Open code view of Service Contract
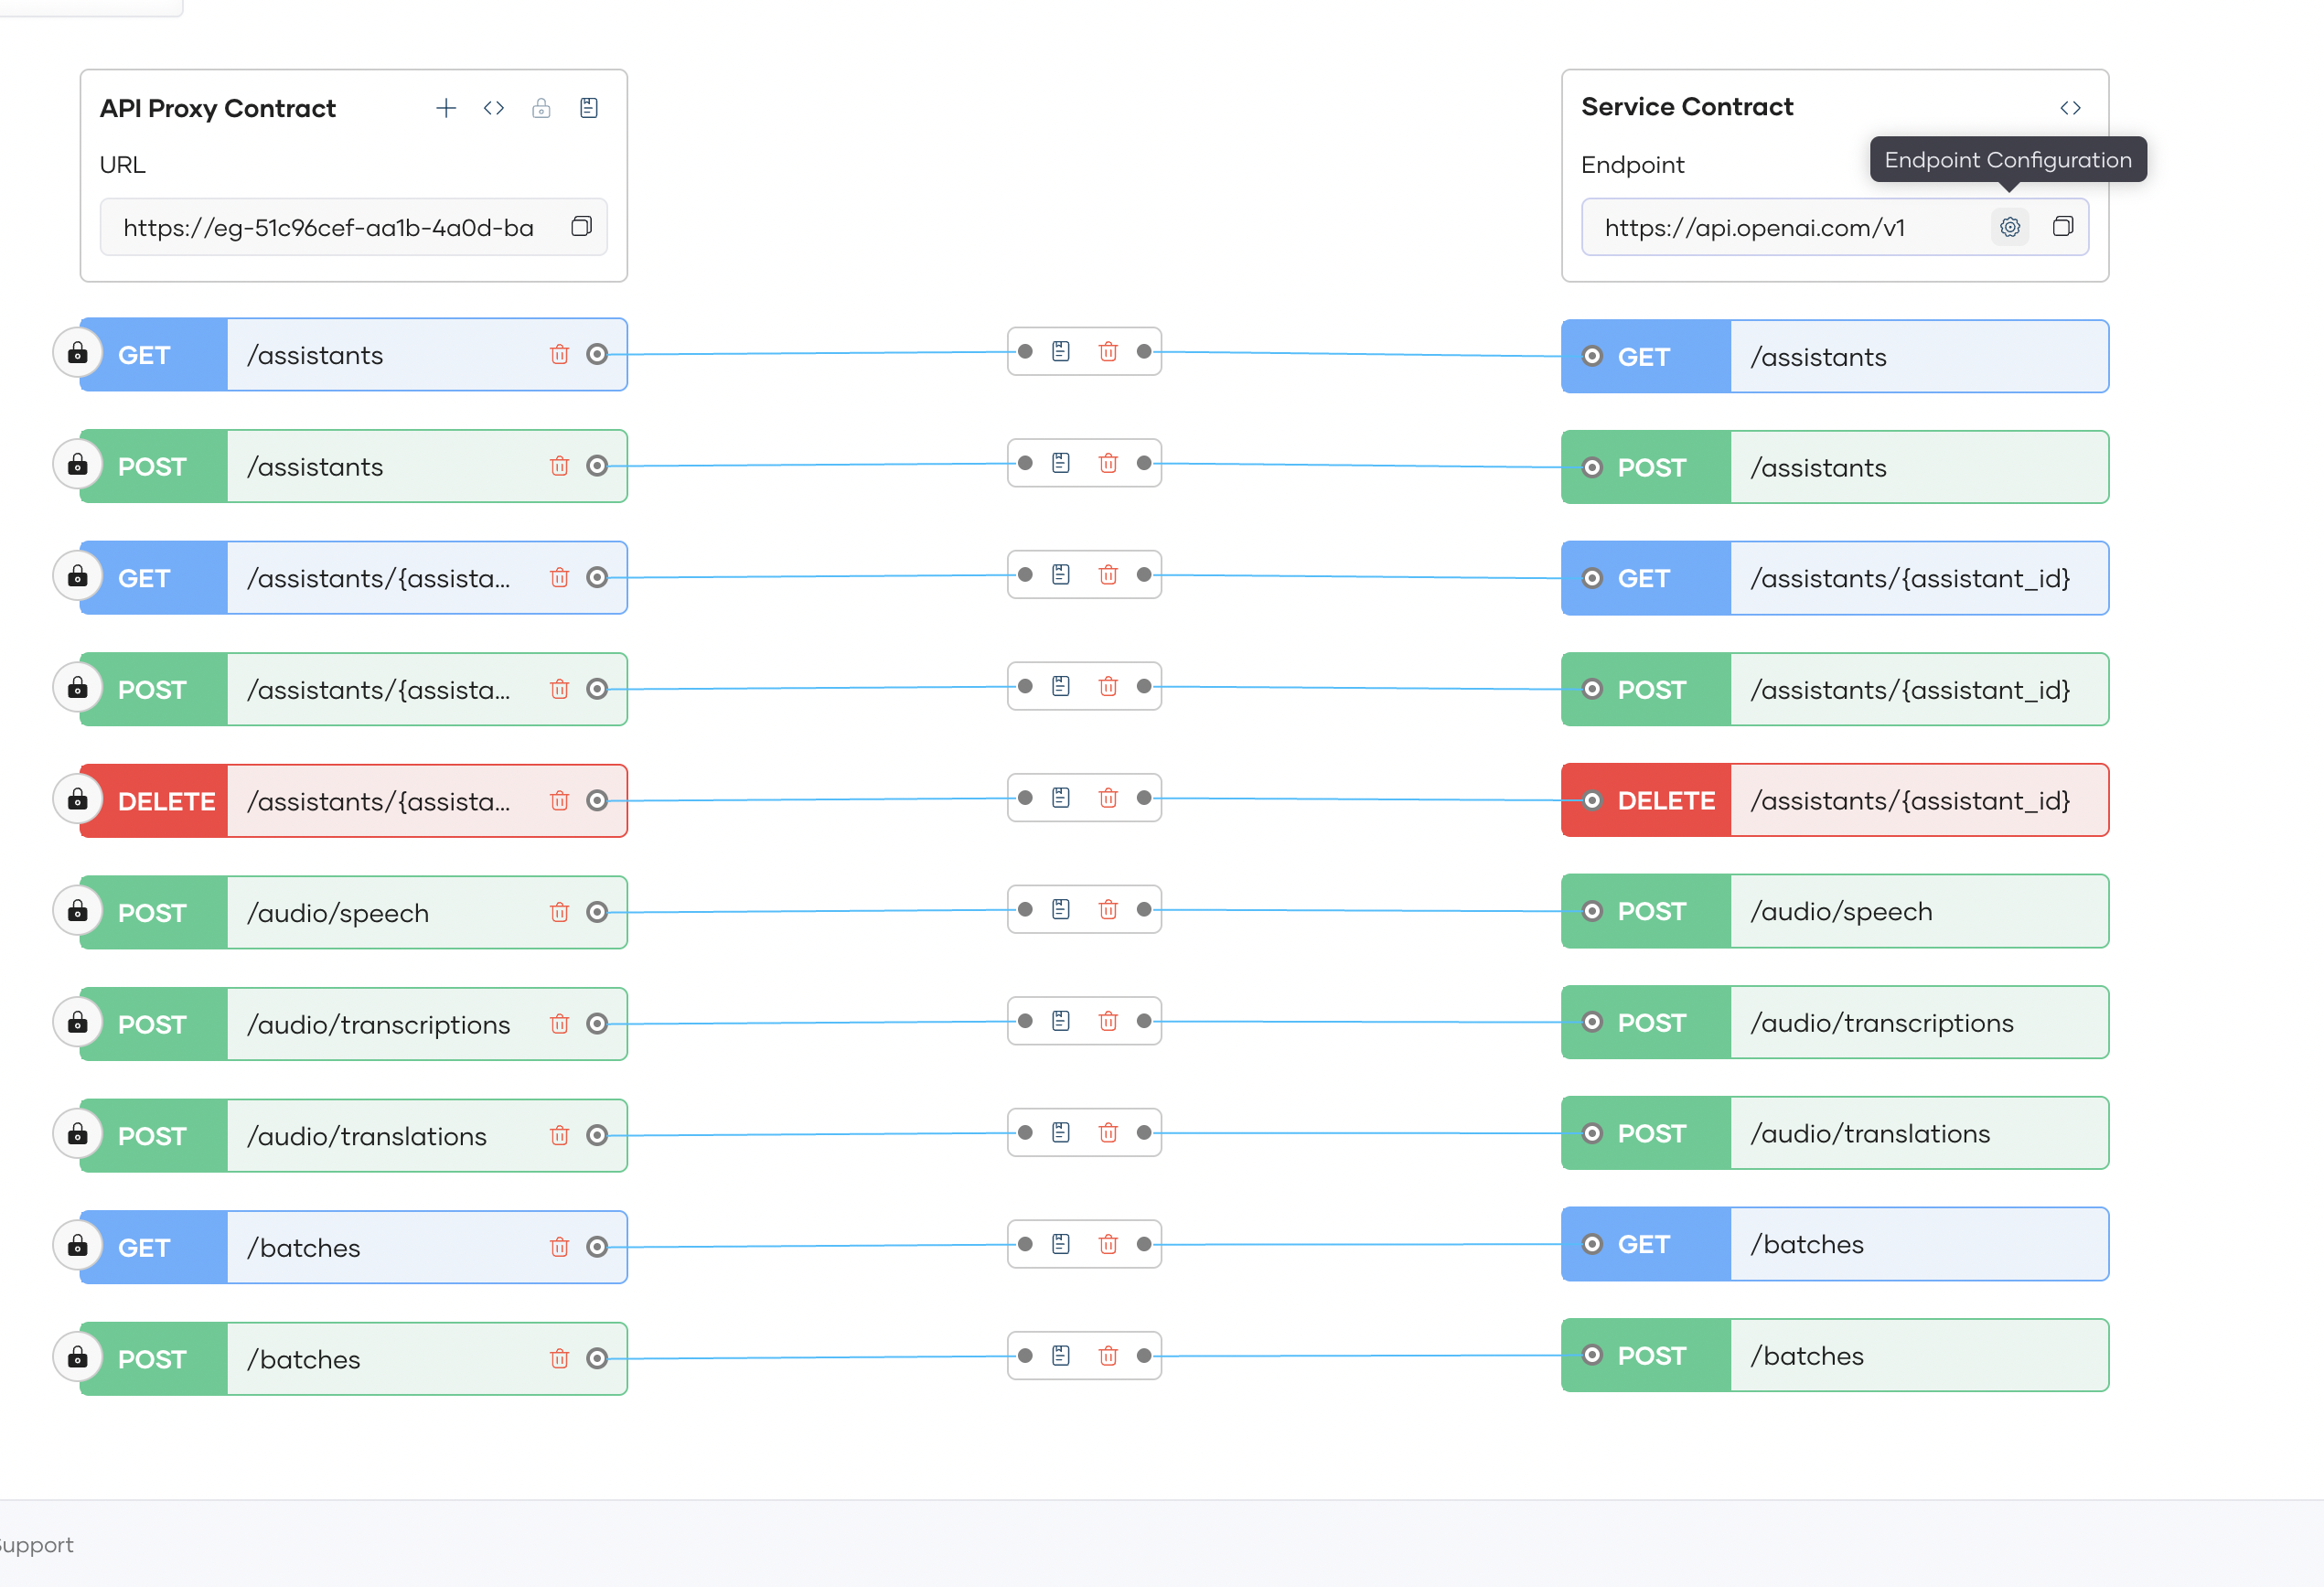This screenshot has height=1587, width=2324. point(2070,108)
